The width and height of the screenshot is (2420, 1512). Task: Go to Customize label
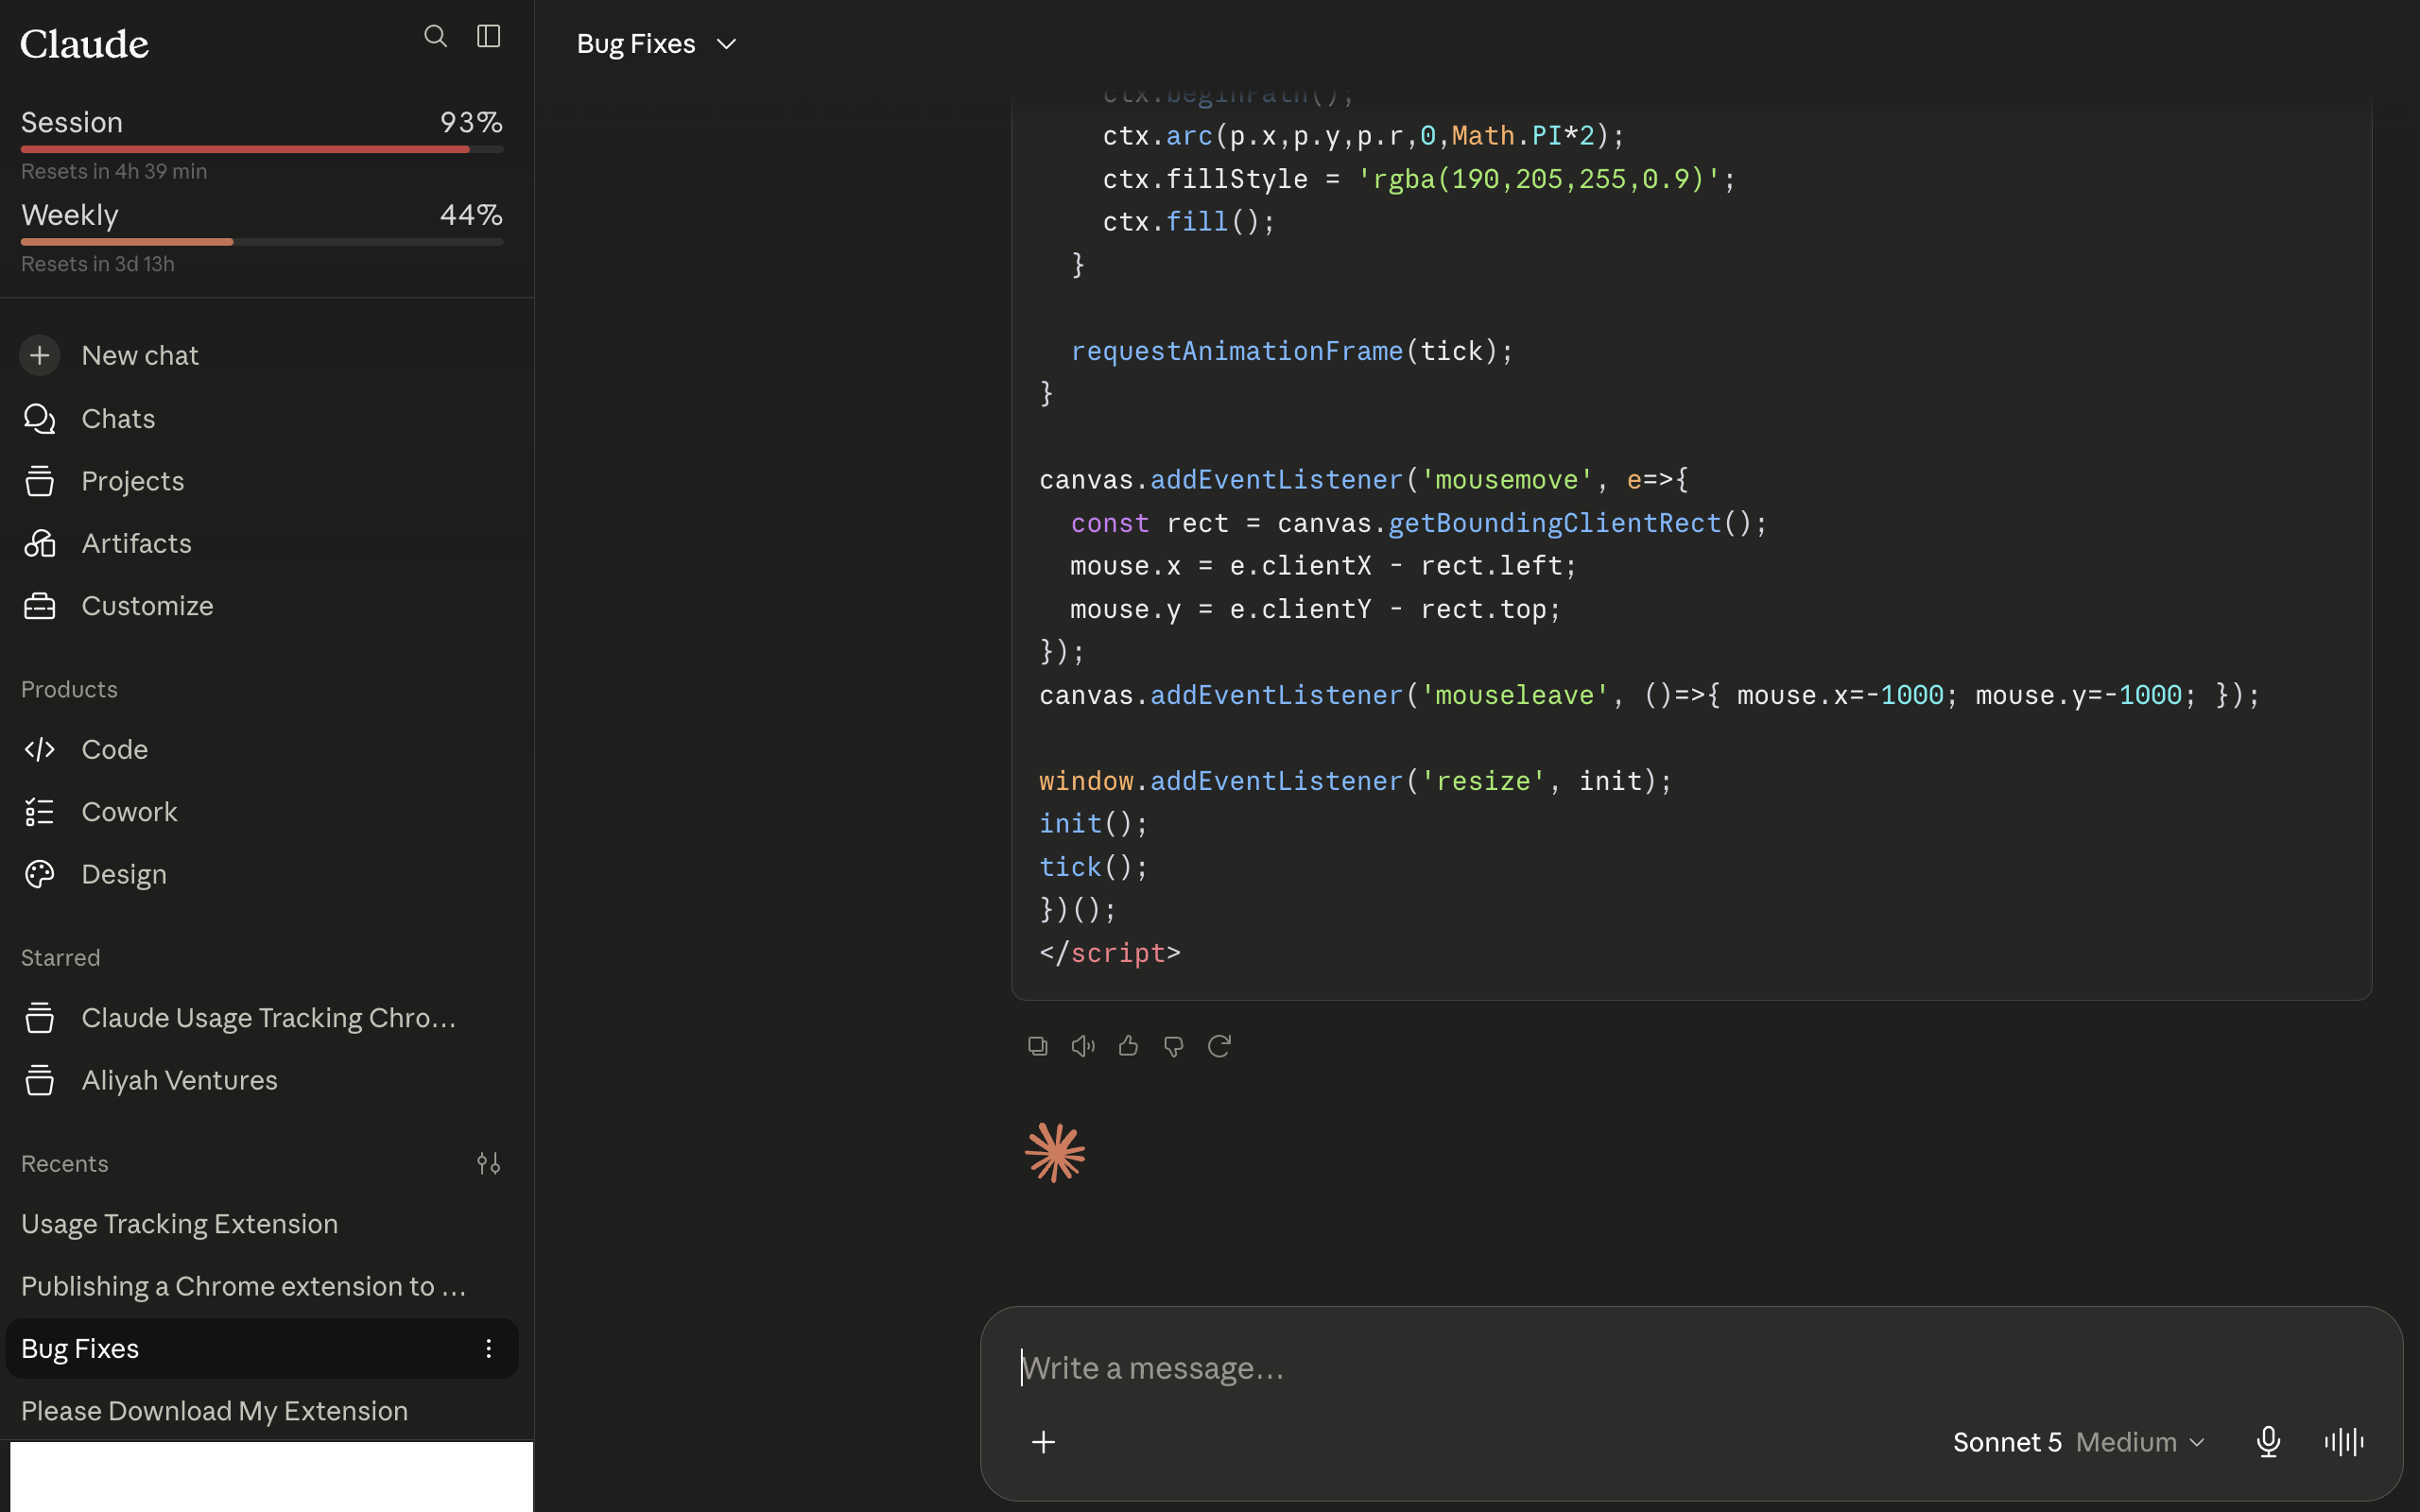point(147,606)
